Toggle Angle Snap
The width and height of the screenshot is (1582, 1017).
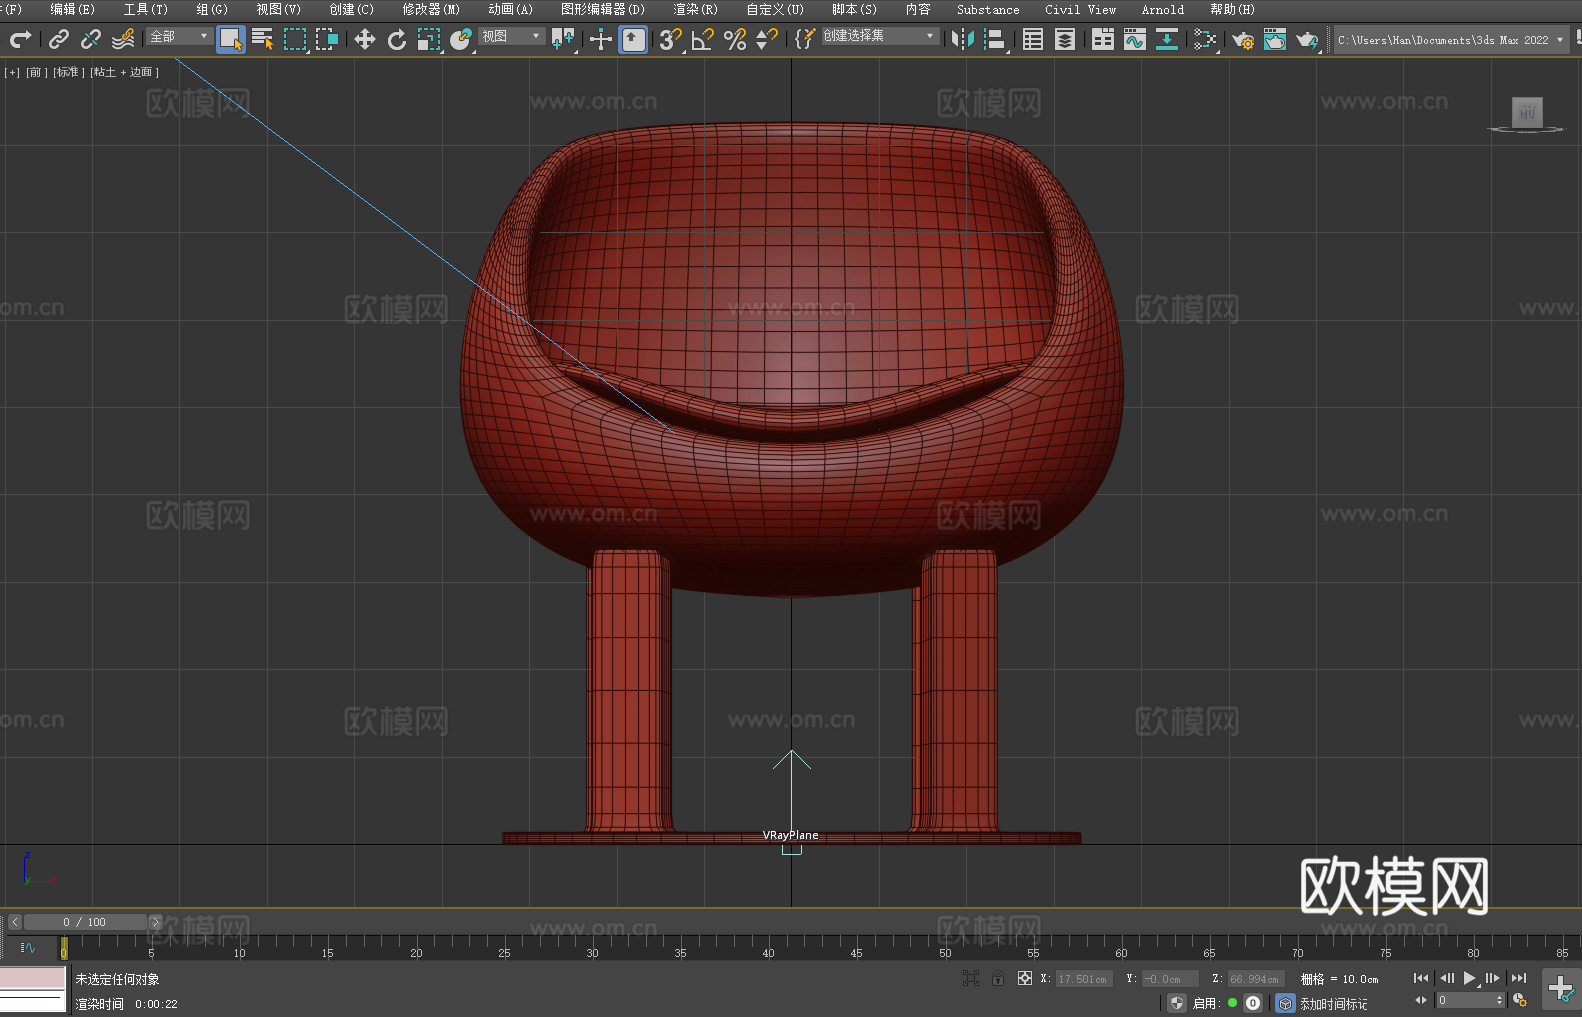(x=703, y=39)
